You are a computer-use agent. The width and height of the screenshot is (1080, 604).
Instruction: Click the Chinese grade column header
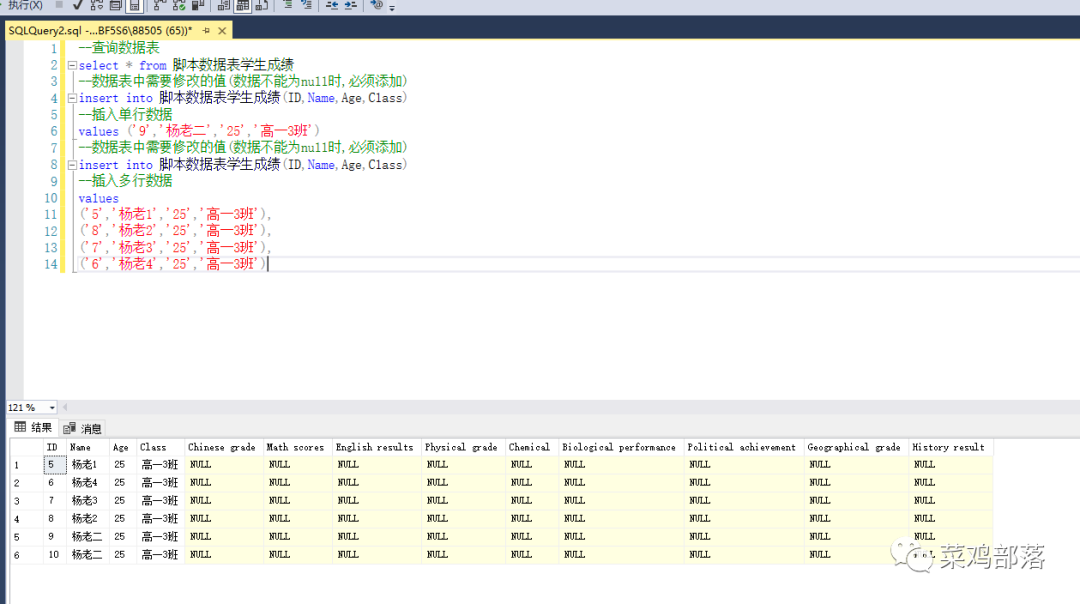[222, 447]
